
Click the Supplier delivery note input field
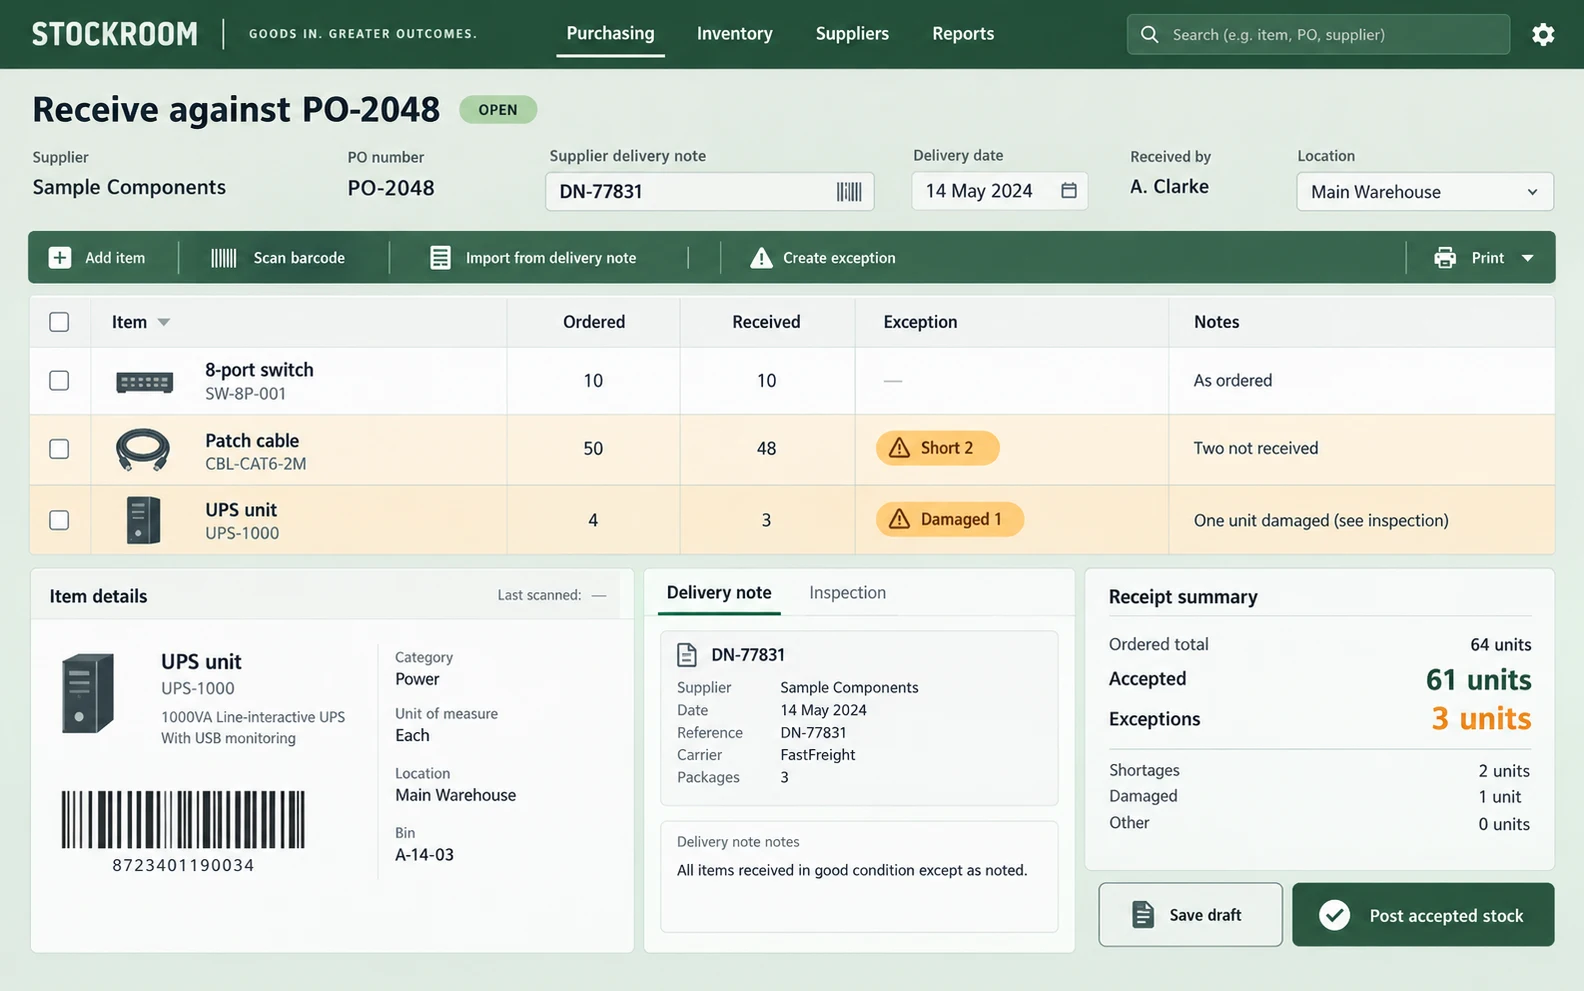pyautogui.click(x=709, y=191)
